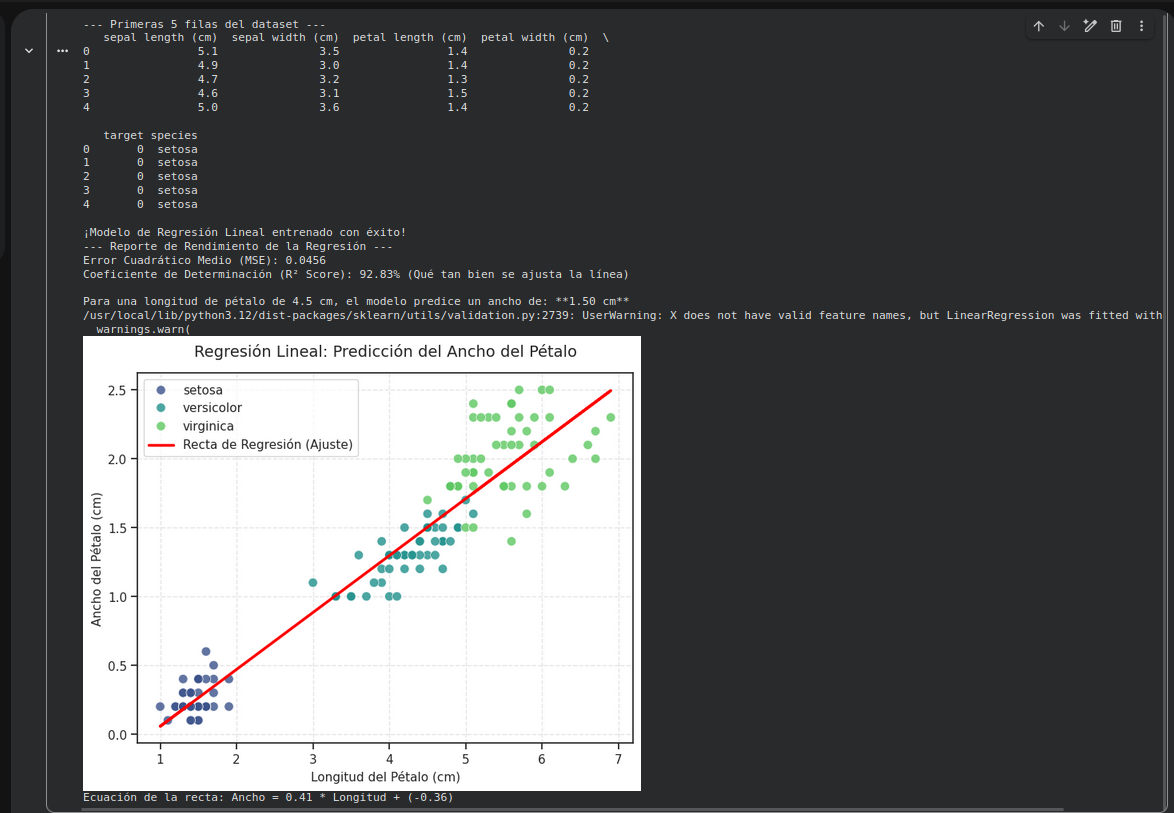Open the output options ellipsis icon
This screenshot has width=1174, height=813.
(62, 51)
